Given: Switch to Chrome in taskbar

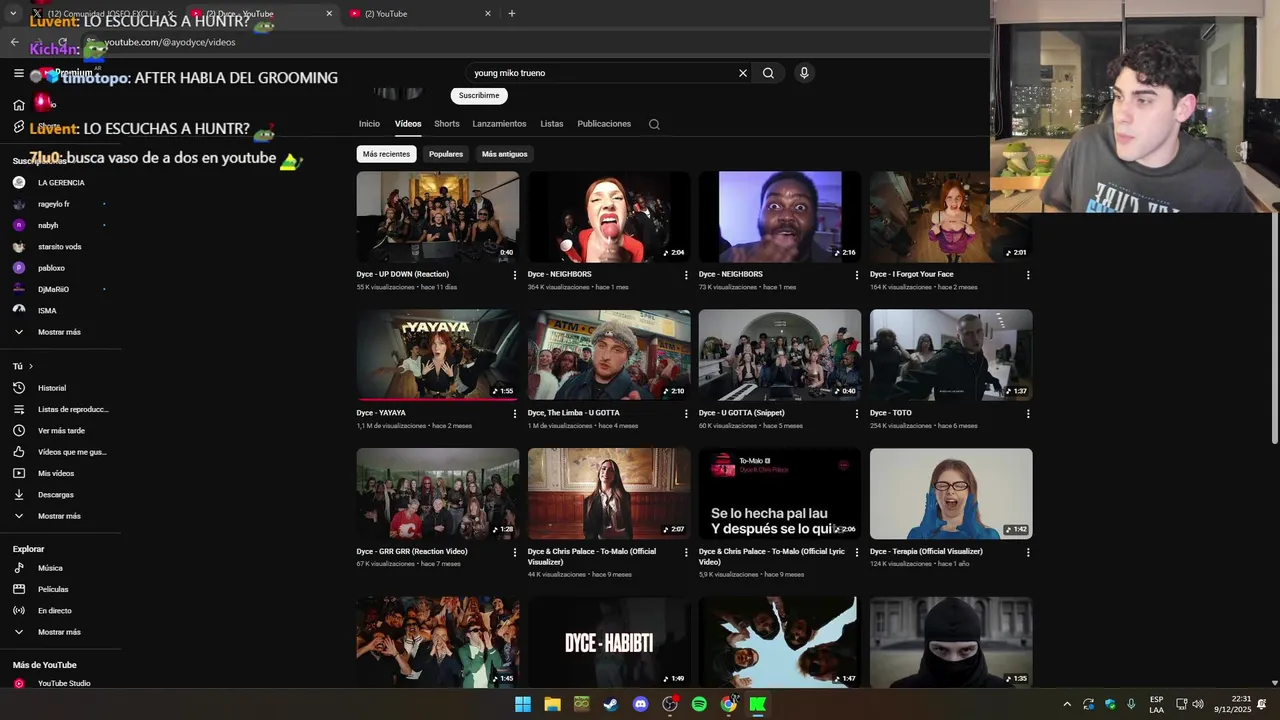Looking at the screenshot, I should [x=728, y=704].
